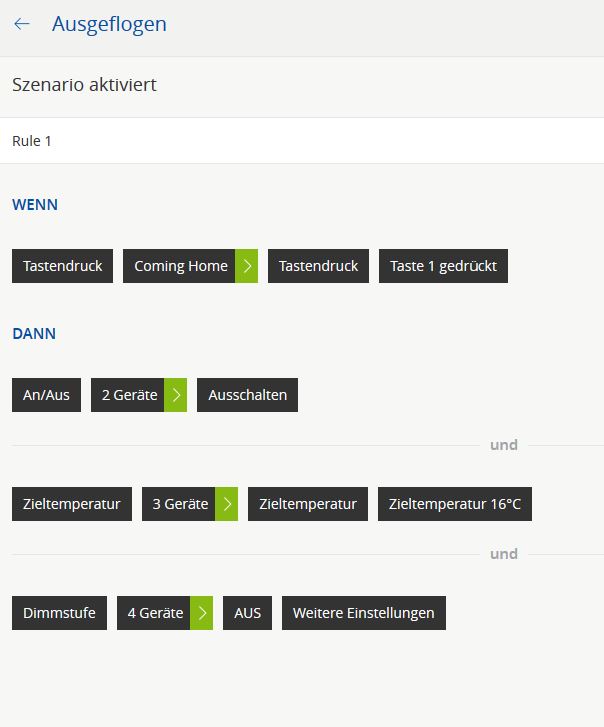Select first Tastendruck trigger chip
Image resolution: width=604 pixels, height=727 pixels.
point(63,266)
